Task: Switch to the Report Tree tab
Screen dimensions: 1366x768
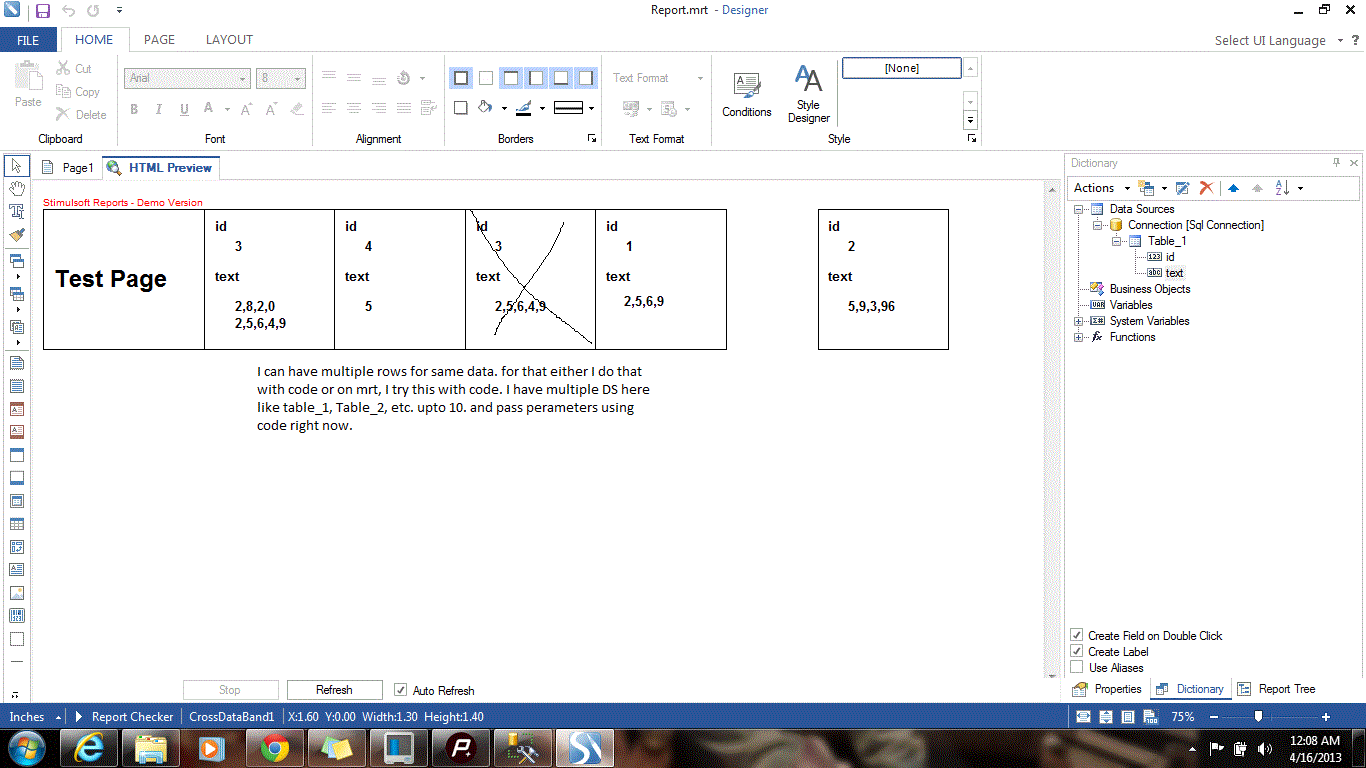Action: point(1276,689)
